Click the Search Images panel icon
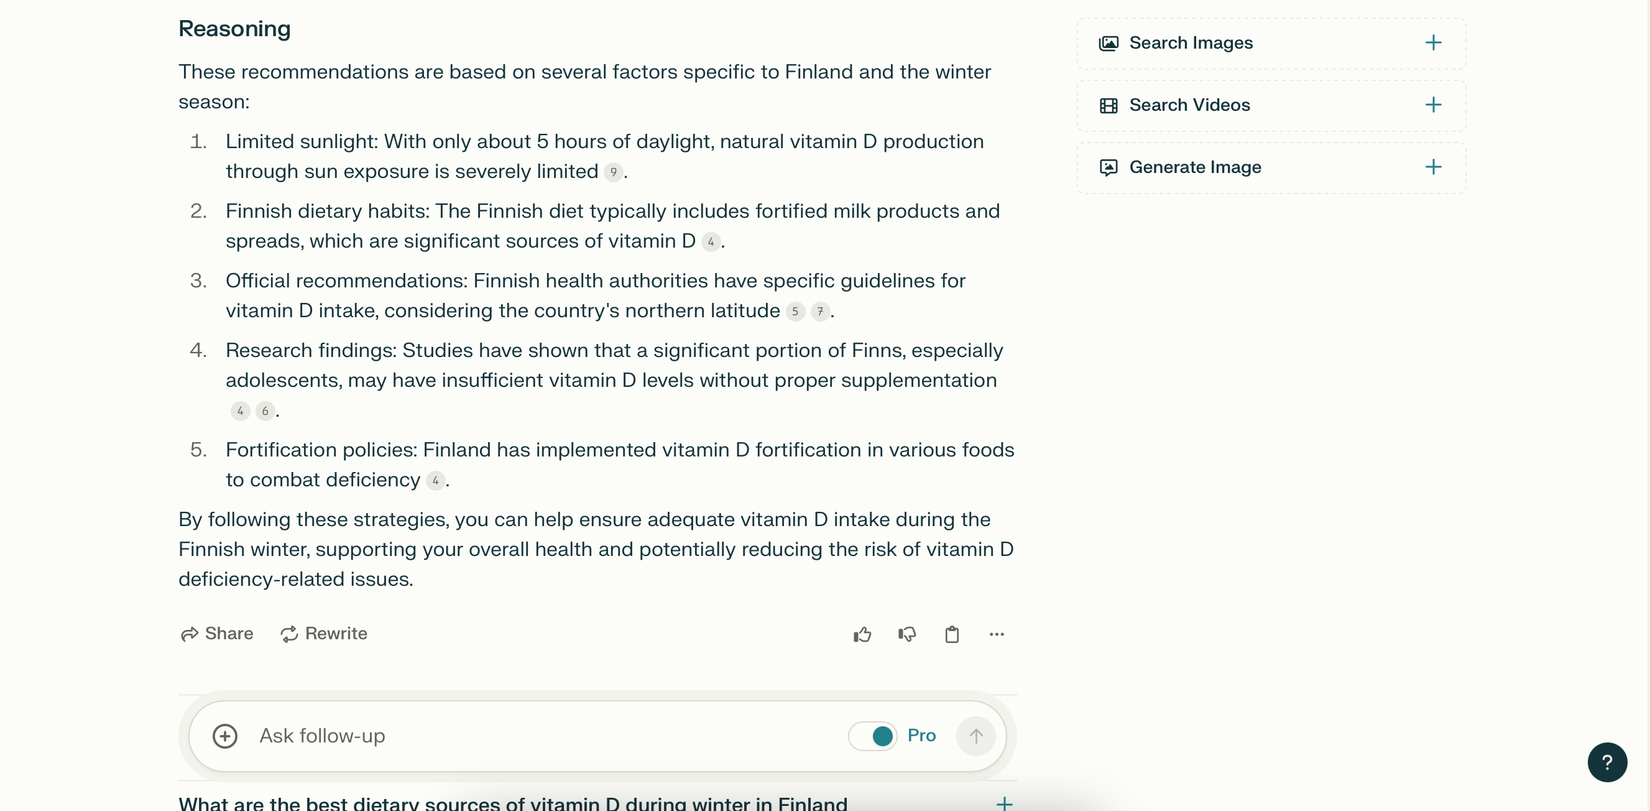This screenshot has width=1650, height=811. click(x=1108, y=42)
